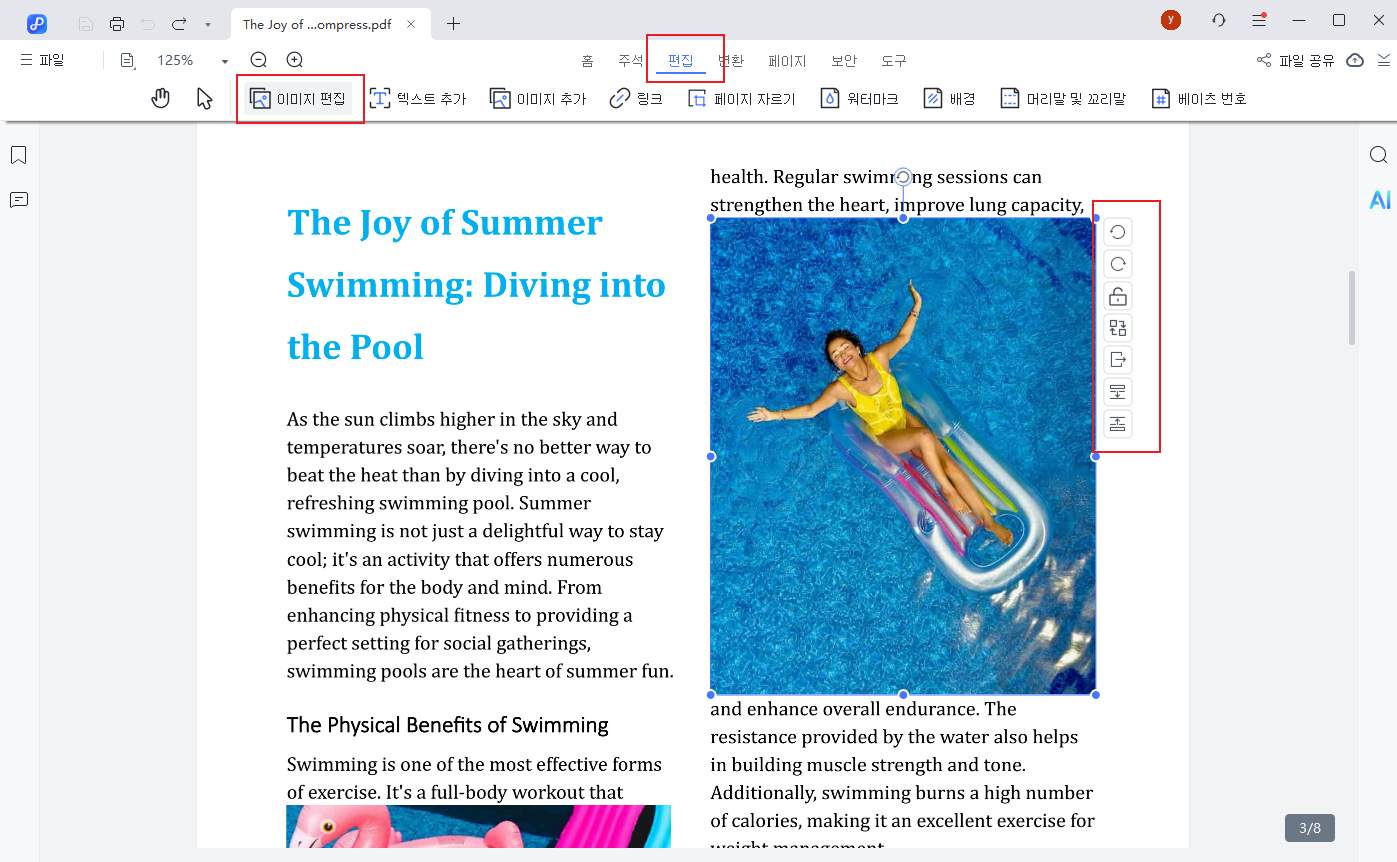Expand the quick access toolbar dropdown arrow
Image resolution: width=1397 pixels, height=862 pixels.
(x=207, y=24)
